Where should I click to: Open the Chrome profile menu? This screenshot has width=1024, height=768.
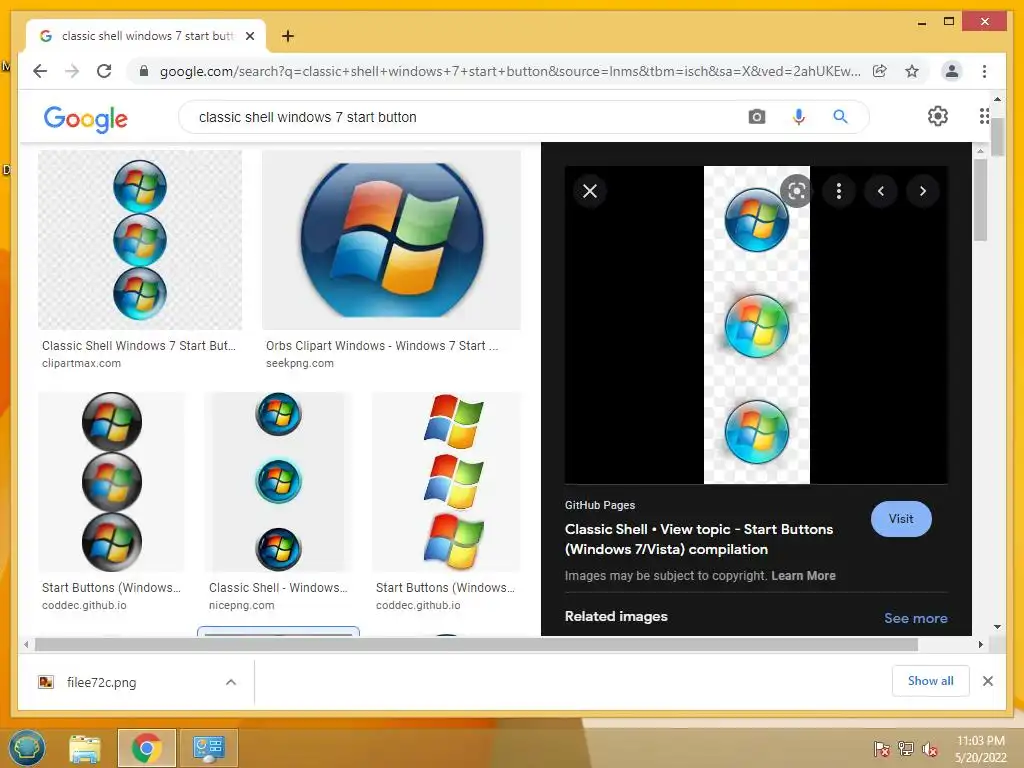click(952, 71)
